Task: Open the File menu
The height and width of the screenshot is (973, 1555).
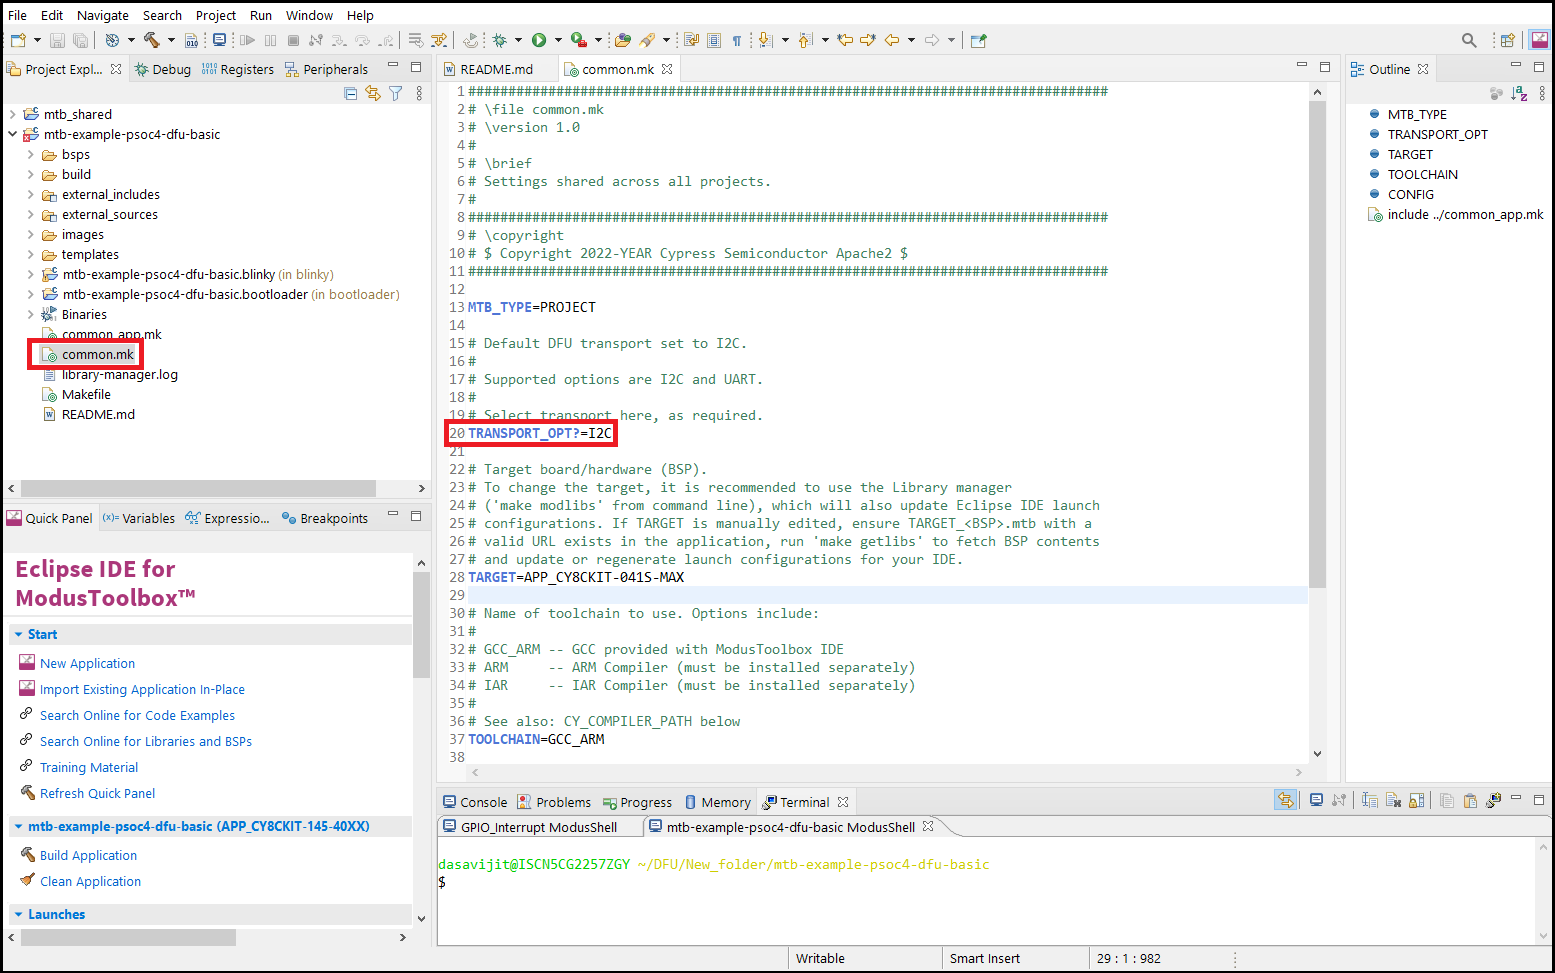Action: [x=17, y=15]
